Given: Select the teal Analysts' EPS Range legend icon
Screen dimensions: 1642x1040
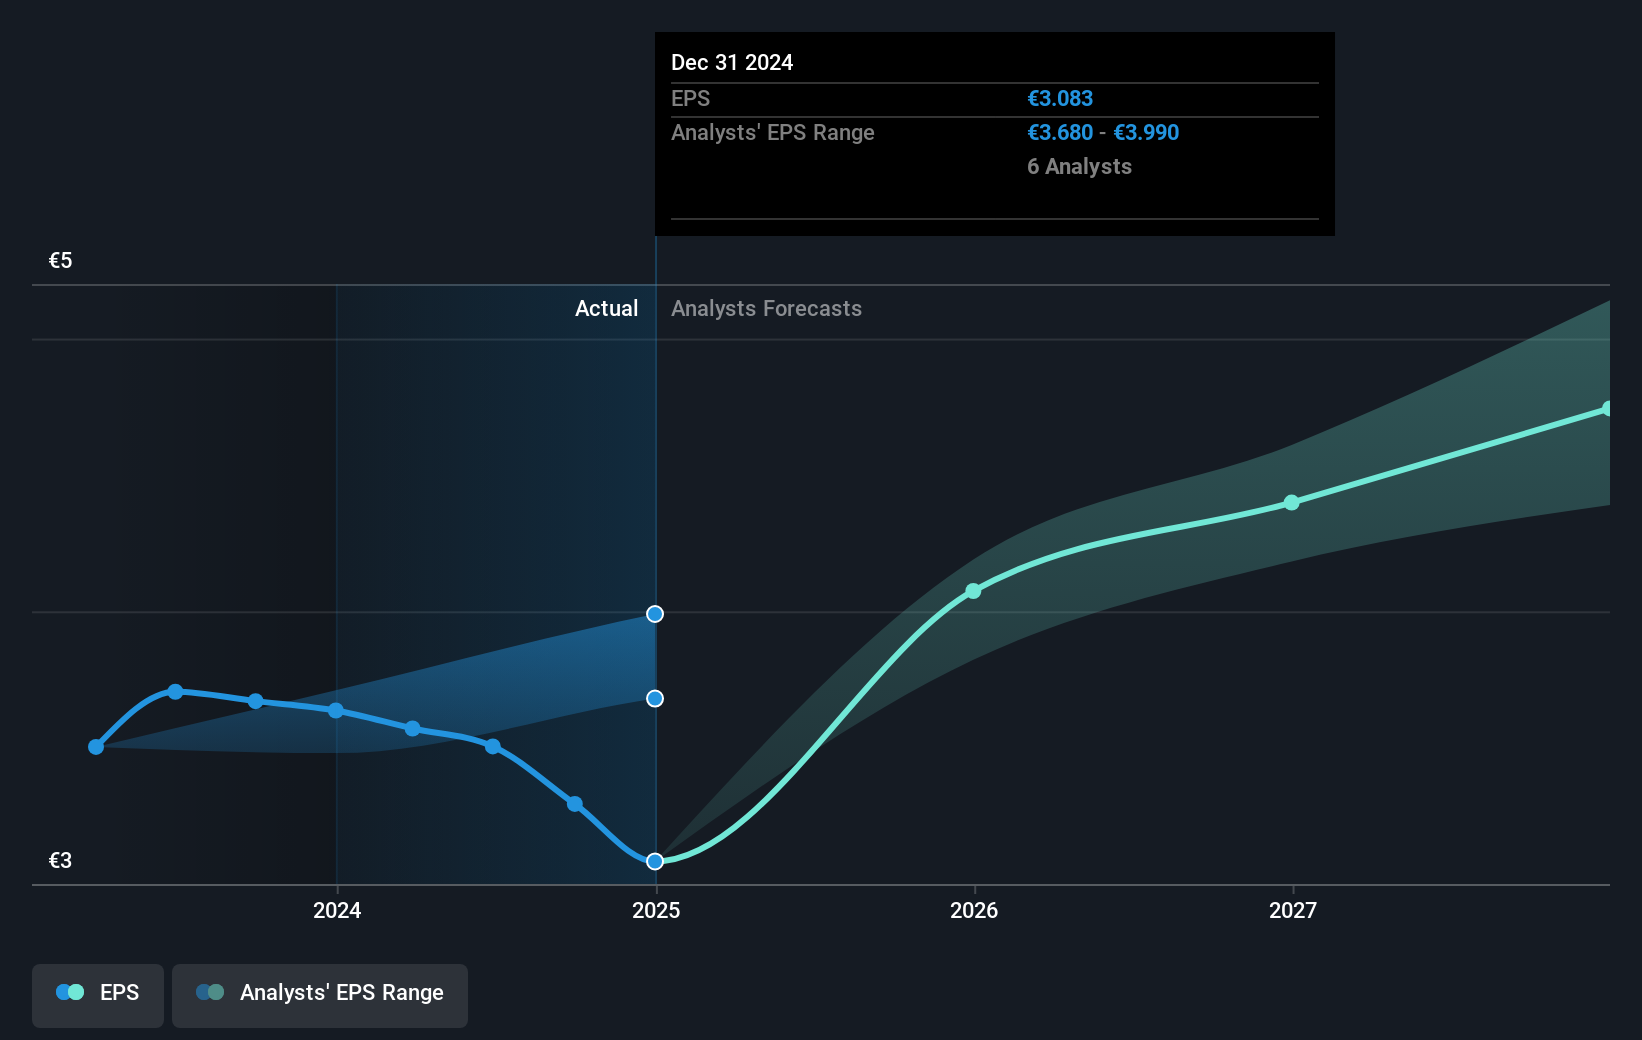Looking at the screenshot, I should click(x=210, y=992).
